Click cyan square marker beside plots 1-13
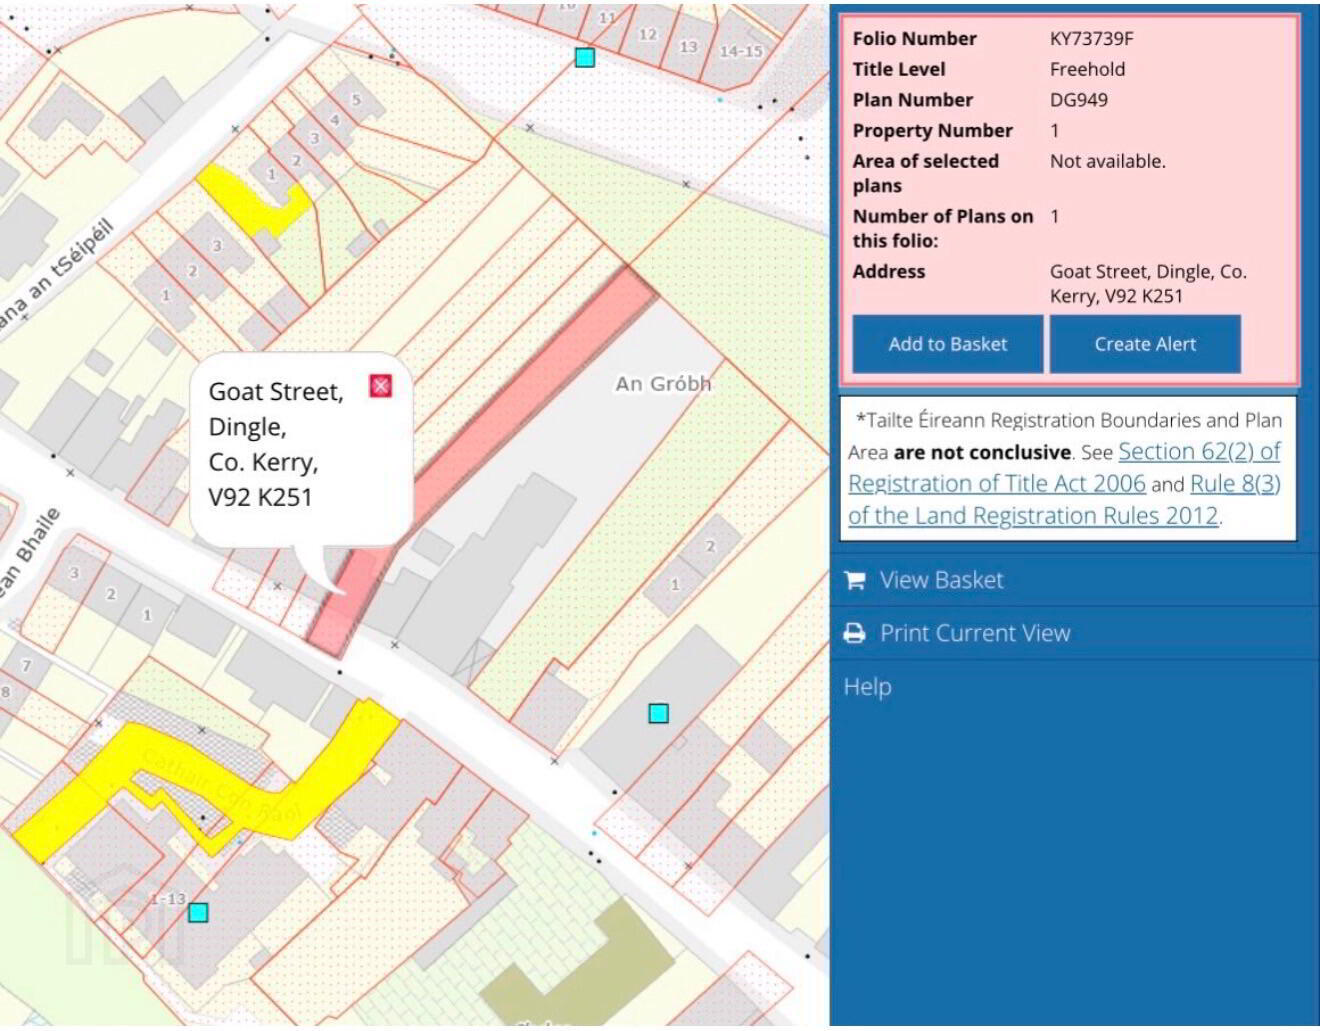 [198, 912]
